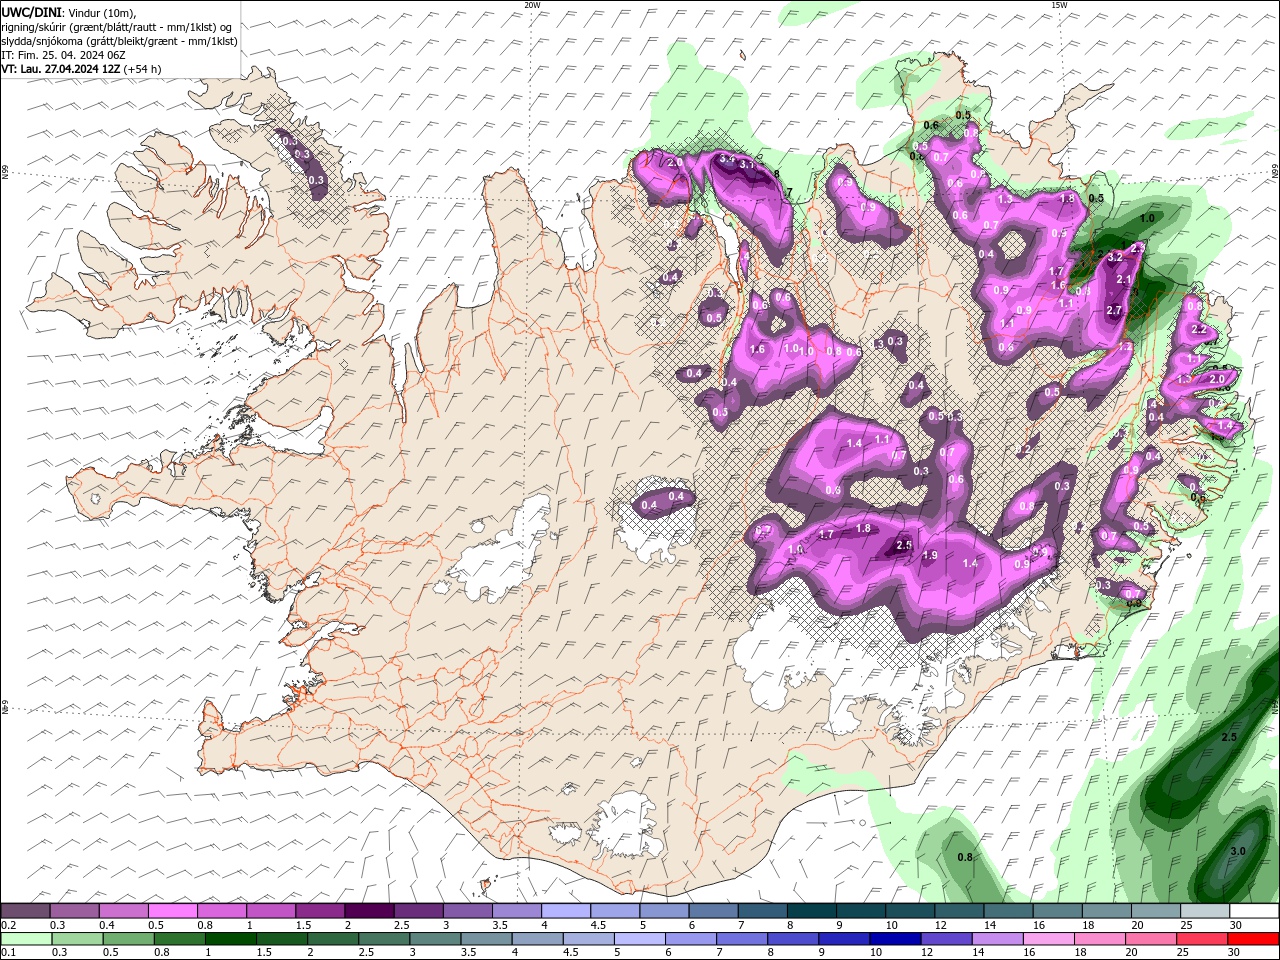Click the 2.1 snowfall value
Screen dimensions: 1280x960
pos(1123,280)
